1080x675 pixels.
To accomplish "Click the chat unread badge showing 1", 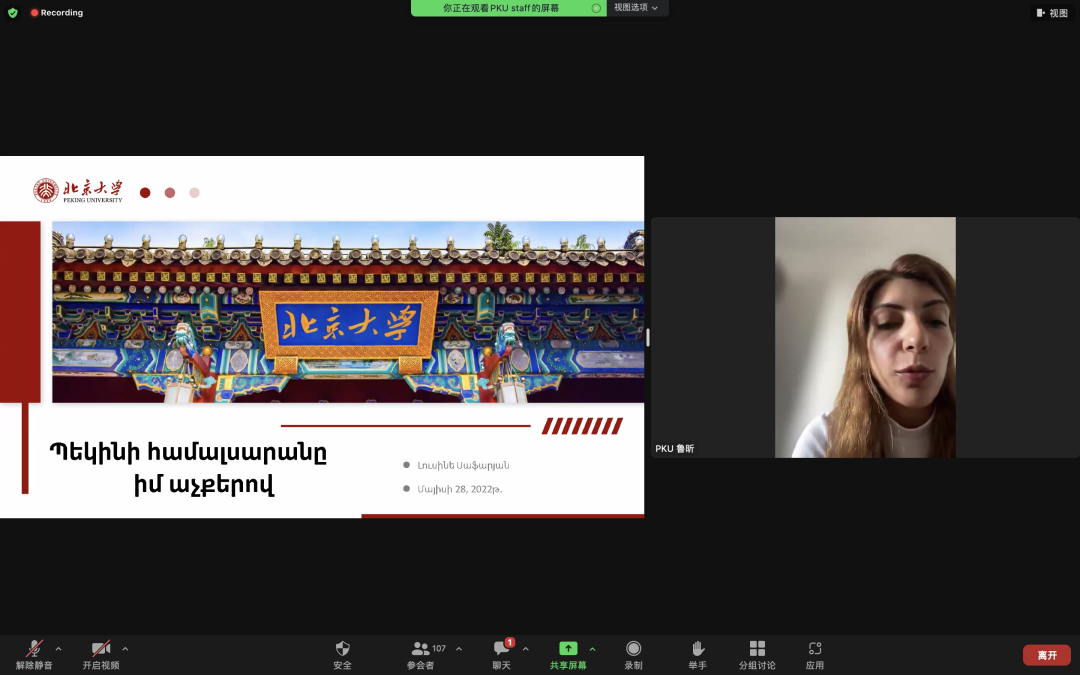I will click(x=510, y=643).
